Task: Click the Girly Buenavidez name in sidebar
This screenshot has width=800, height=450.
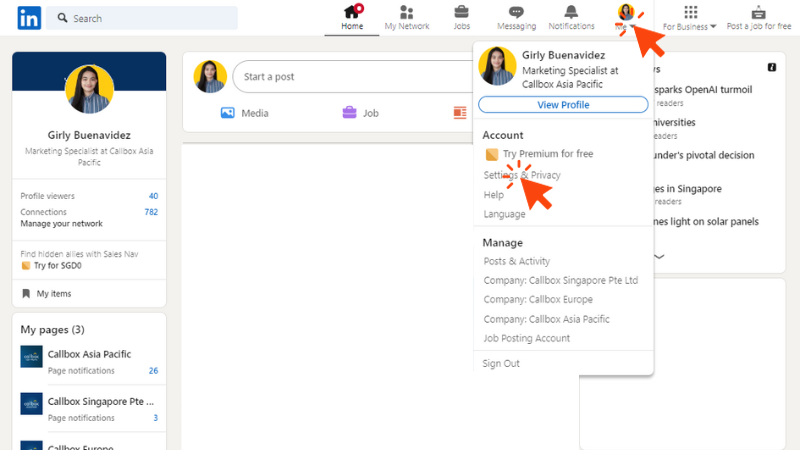Action: [89, 135]
